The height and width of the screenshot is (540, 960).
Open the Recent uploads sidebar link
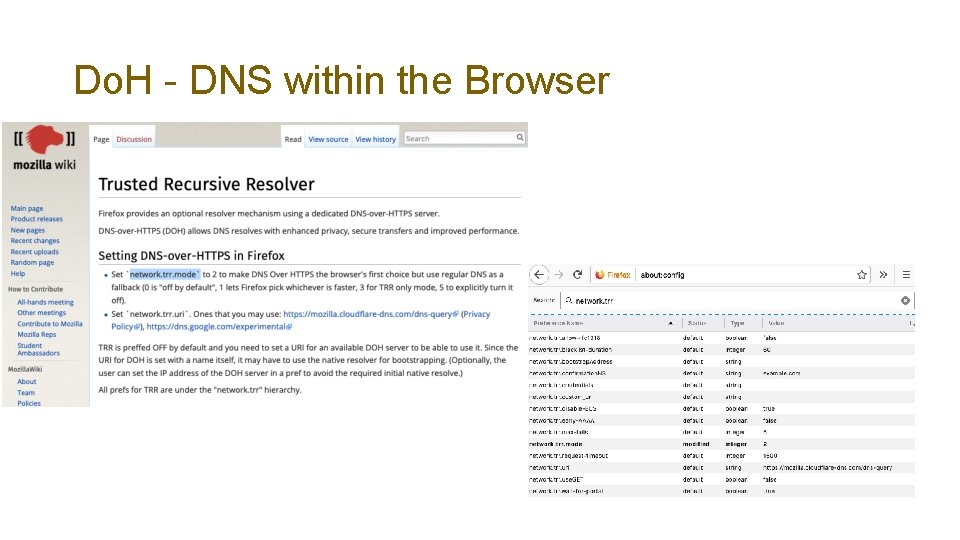[x=34, y=252]
